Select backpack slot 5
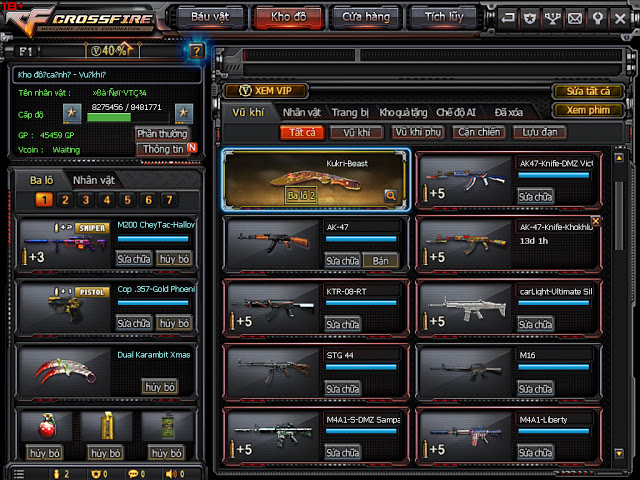Screen dimensions: 640x480 coord(128,200)
